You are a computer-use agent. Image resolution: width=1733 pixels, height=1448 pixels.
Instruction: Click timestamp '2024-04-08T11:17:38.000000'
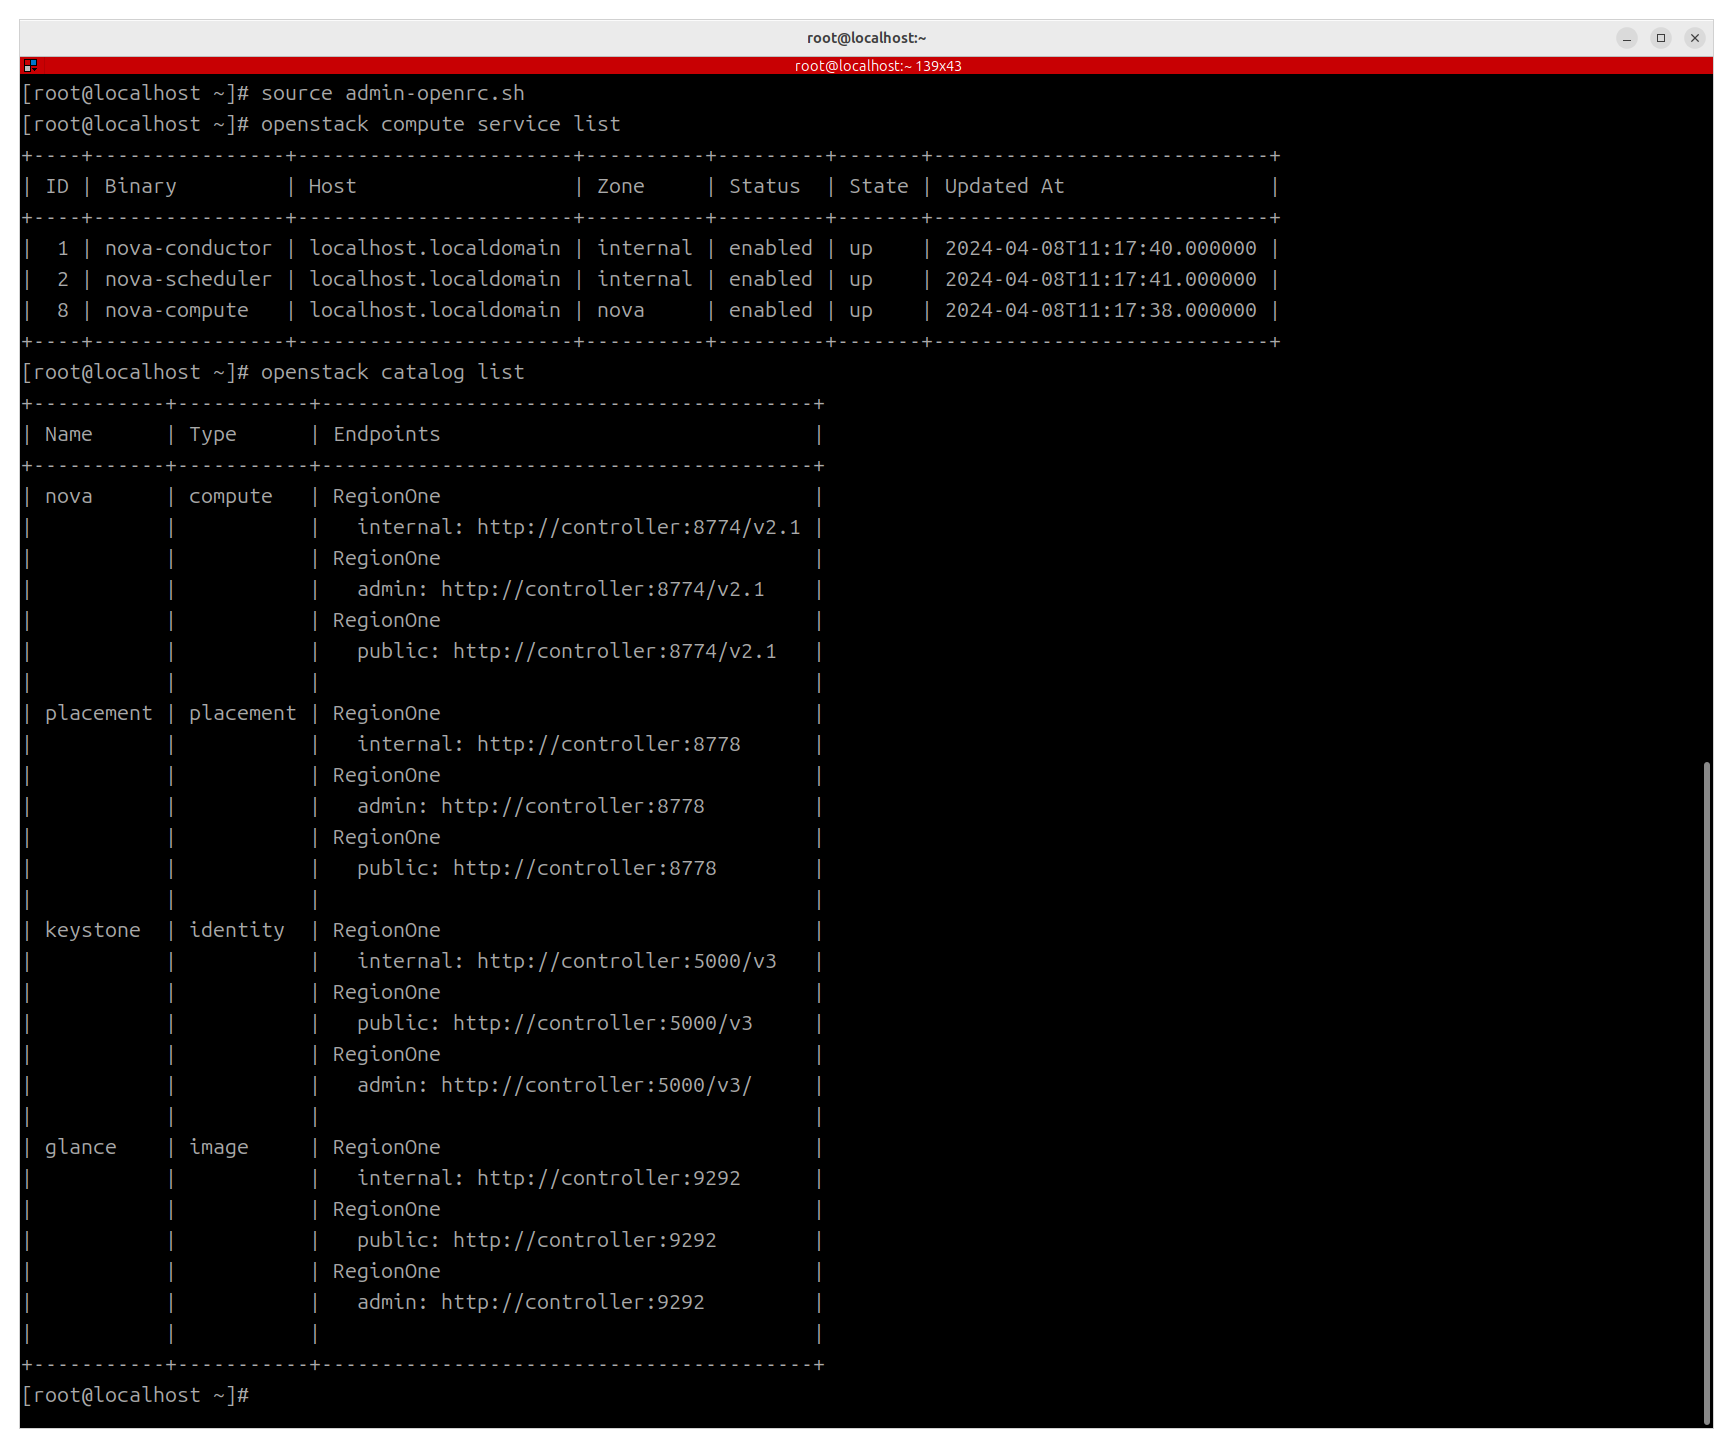[1101, 310]
